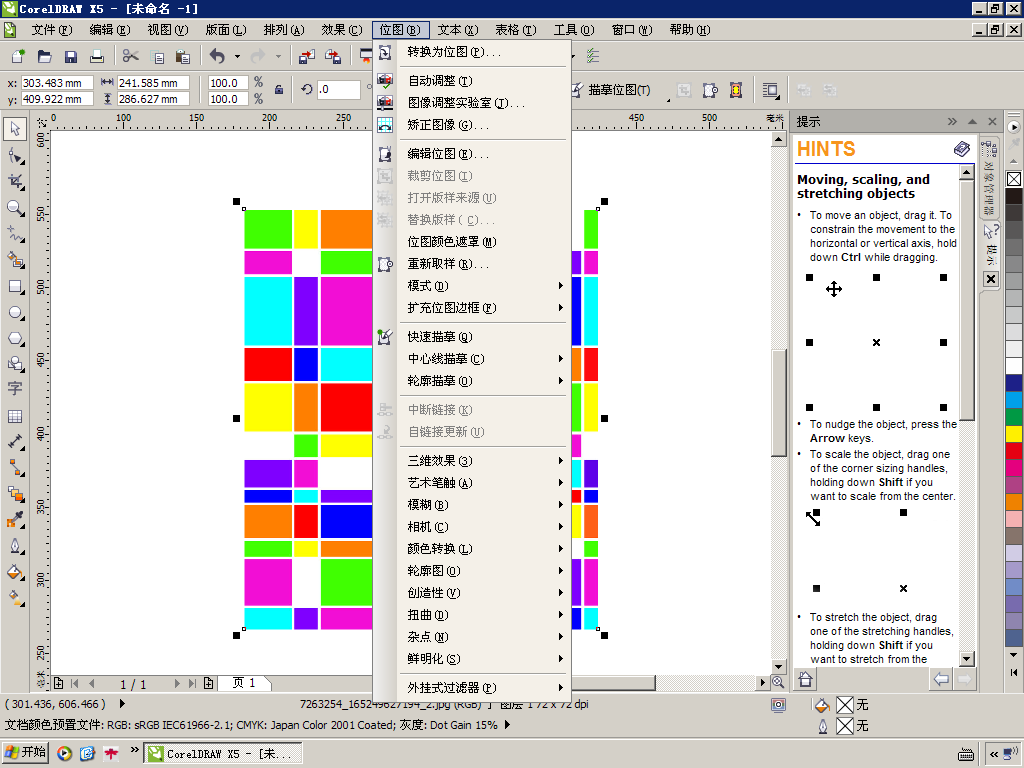Select the Freehand drawing tool
The width and height of the screenshot is (1024, 768).
(x=15, y=234)
